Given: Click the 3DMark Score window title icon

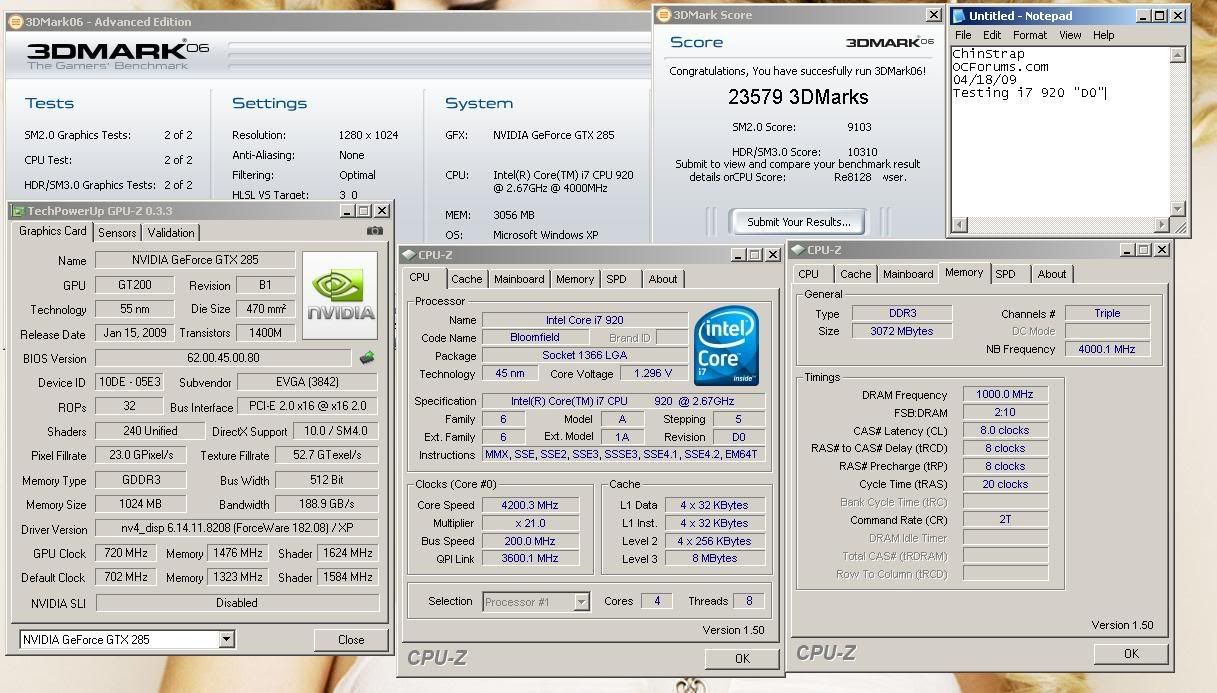Looking at the screenshot, I should (663, 15).
